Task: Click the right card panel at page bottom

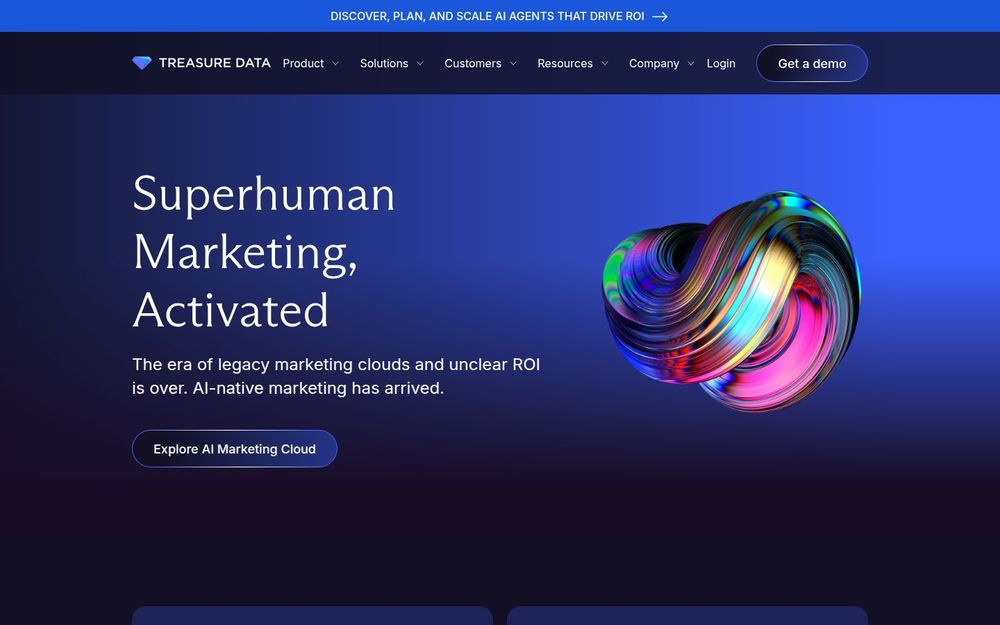Action: tap(688, 615)
